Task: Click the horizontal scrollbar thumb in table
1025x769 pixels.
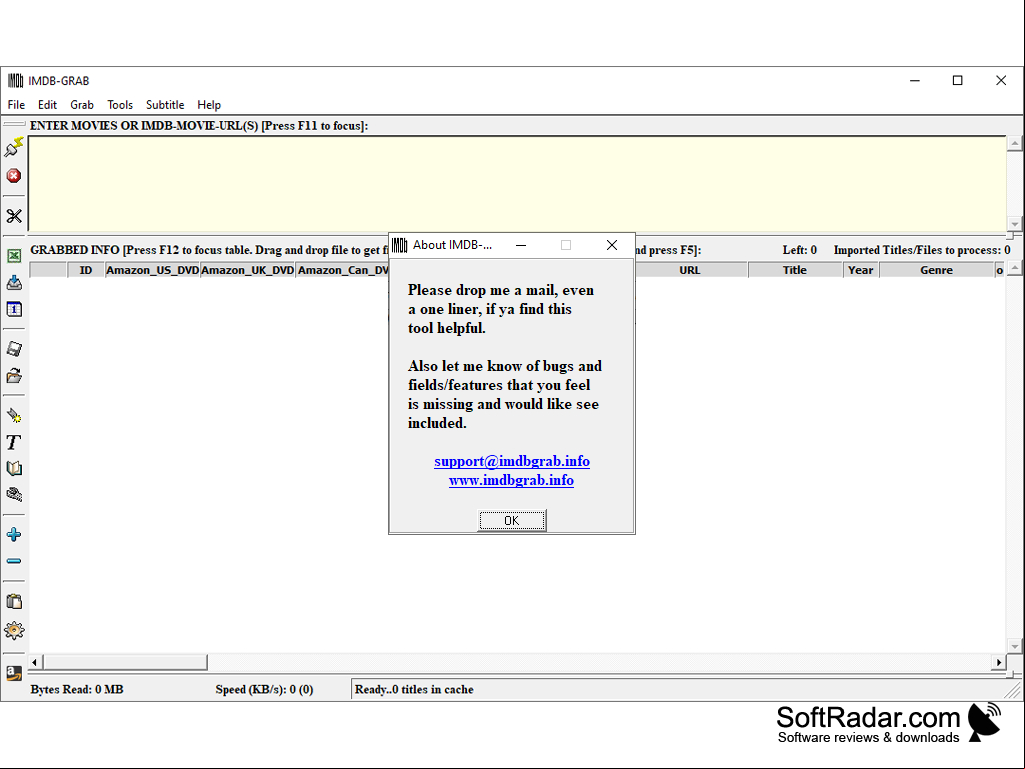Action: pos(126,662)
